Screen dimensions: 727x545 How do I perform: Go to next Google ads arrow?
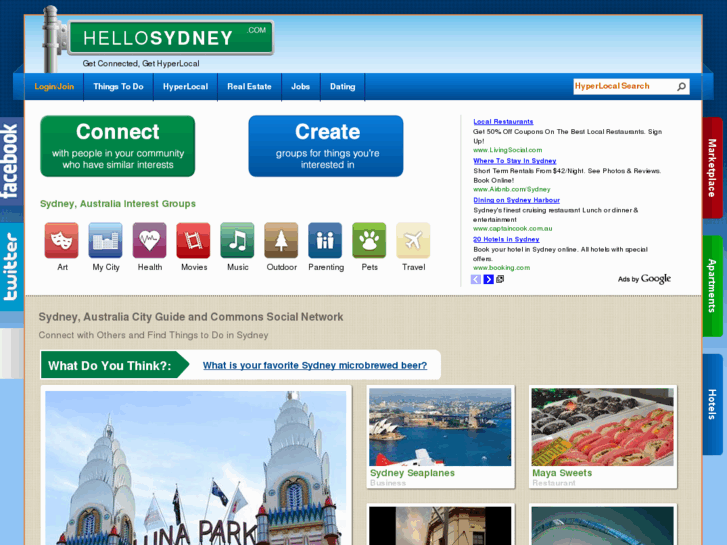[488, 279]
